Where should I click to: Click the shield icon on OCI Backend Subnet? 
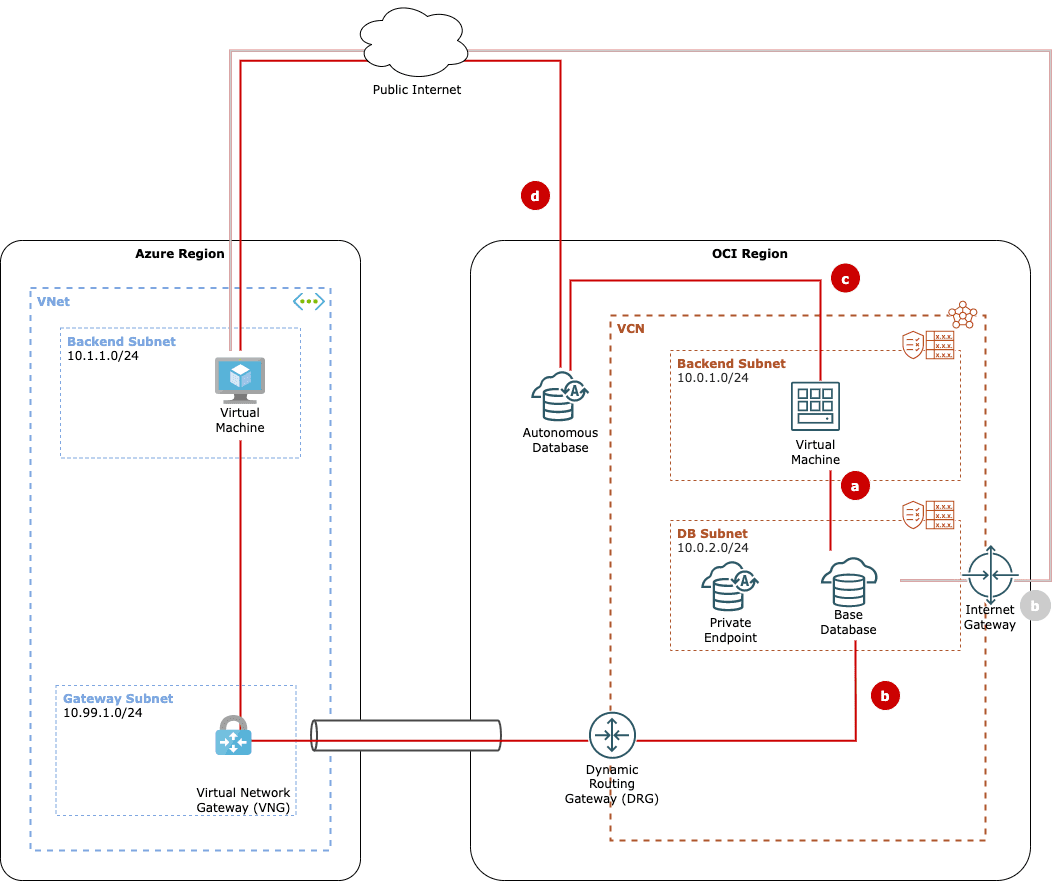click(x=912, y=344)
